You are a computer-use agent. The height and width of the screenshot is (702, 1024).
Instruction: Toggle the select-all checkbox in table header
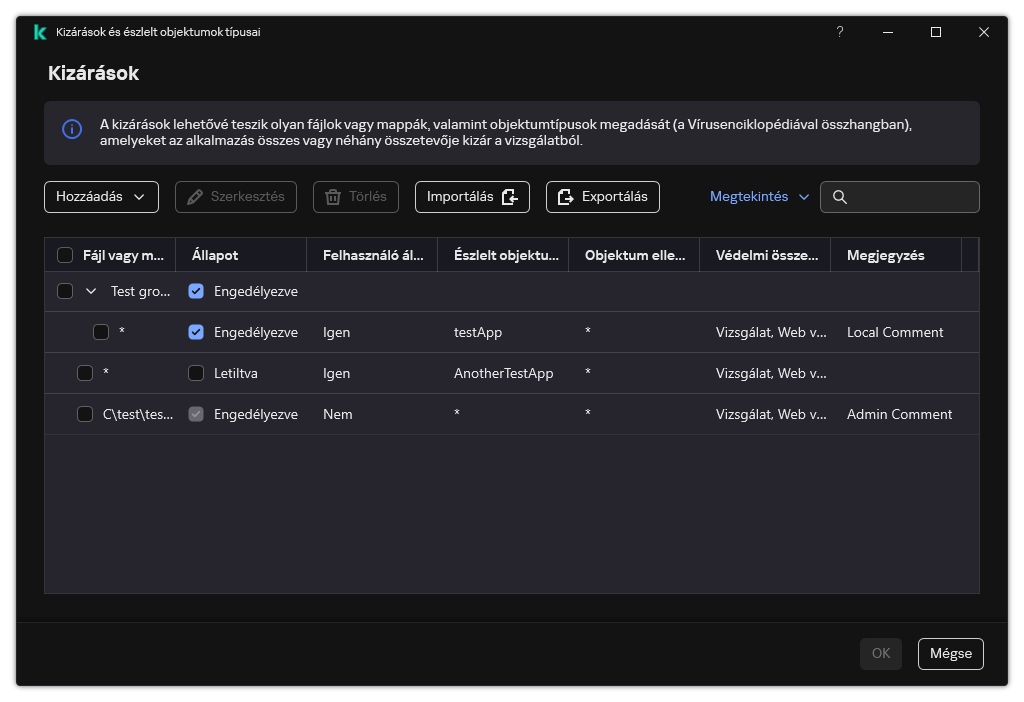pyautogui.click(x=65, y=255)
